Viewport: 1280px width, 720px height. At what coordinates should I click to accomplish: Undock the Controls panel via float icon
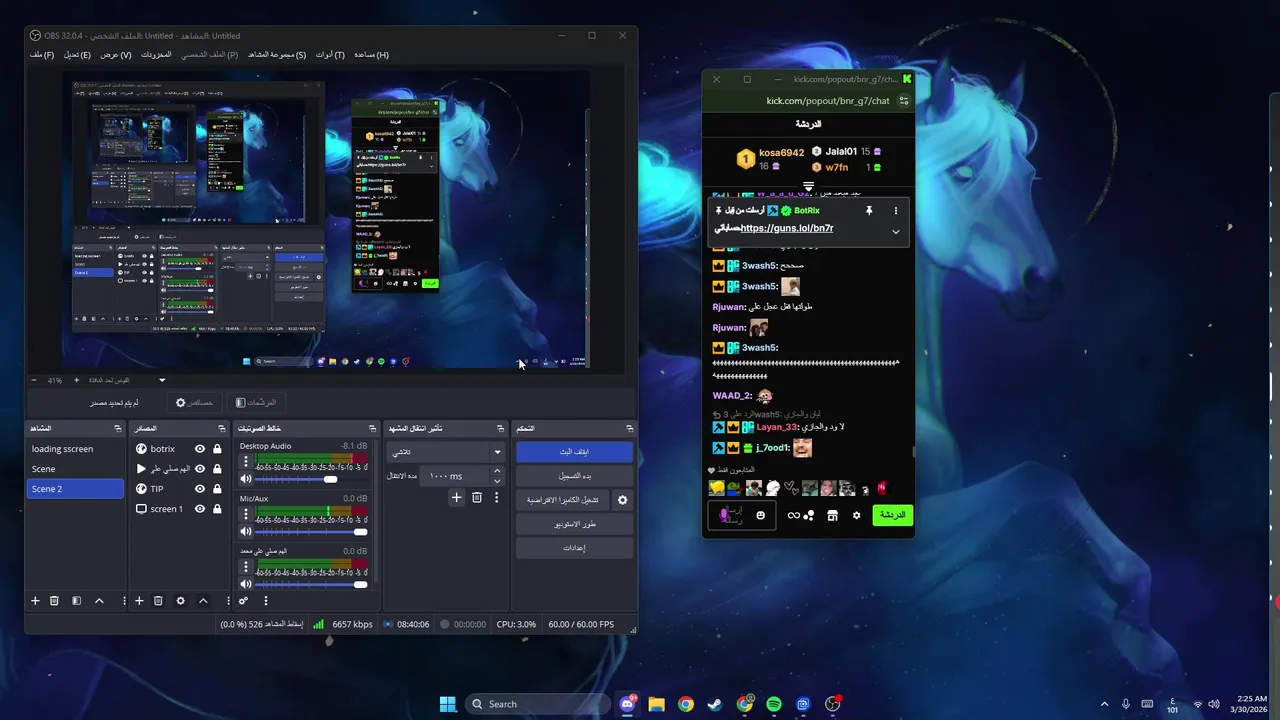coord(629,428)
